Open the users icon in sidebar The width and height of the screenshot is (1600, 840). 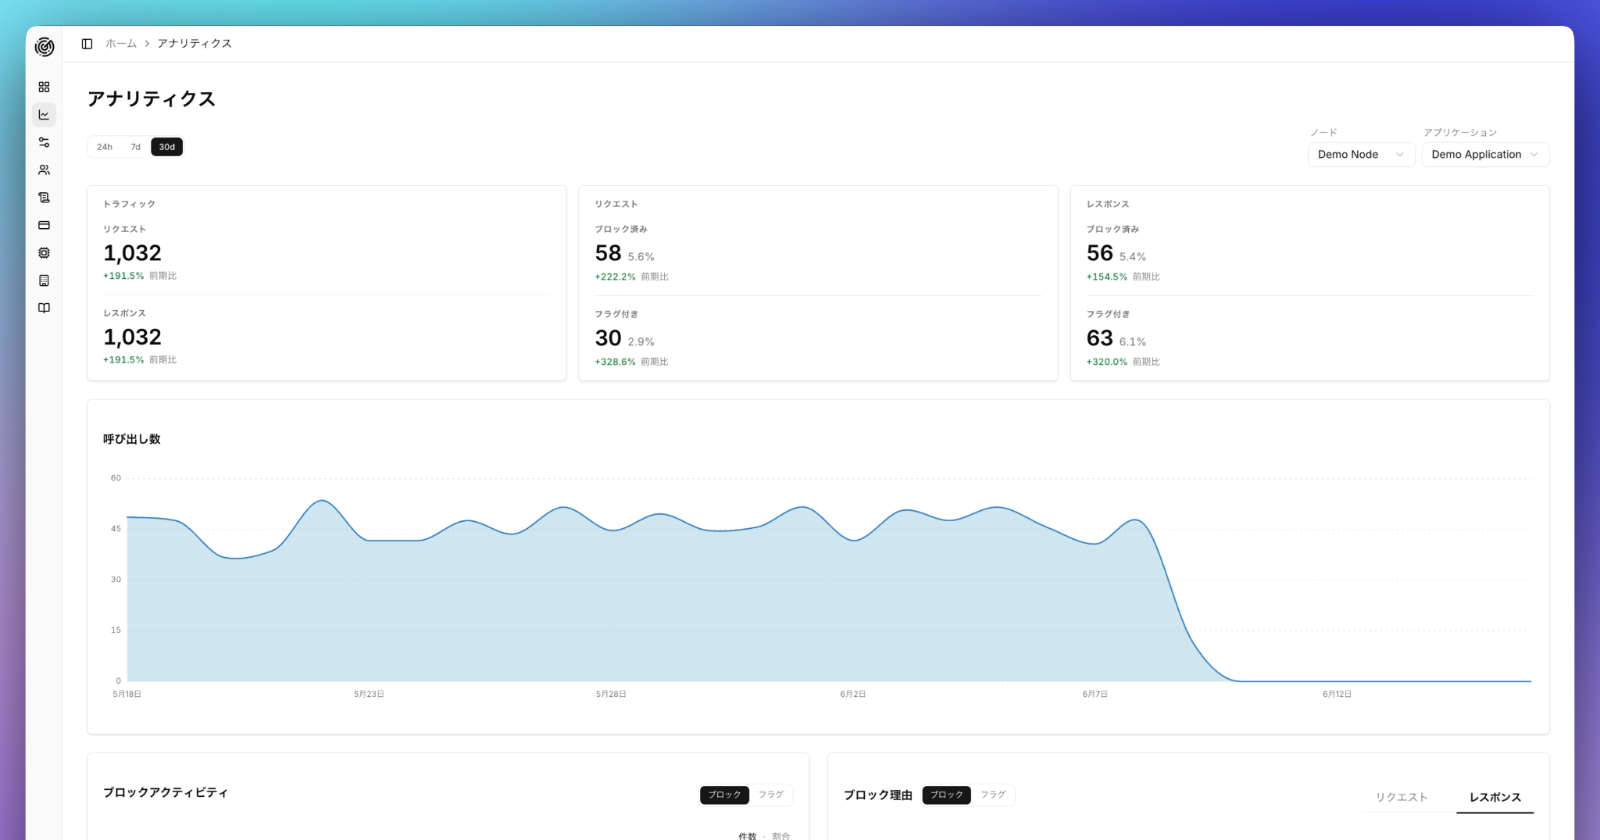pos(44,170)
